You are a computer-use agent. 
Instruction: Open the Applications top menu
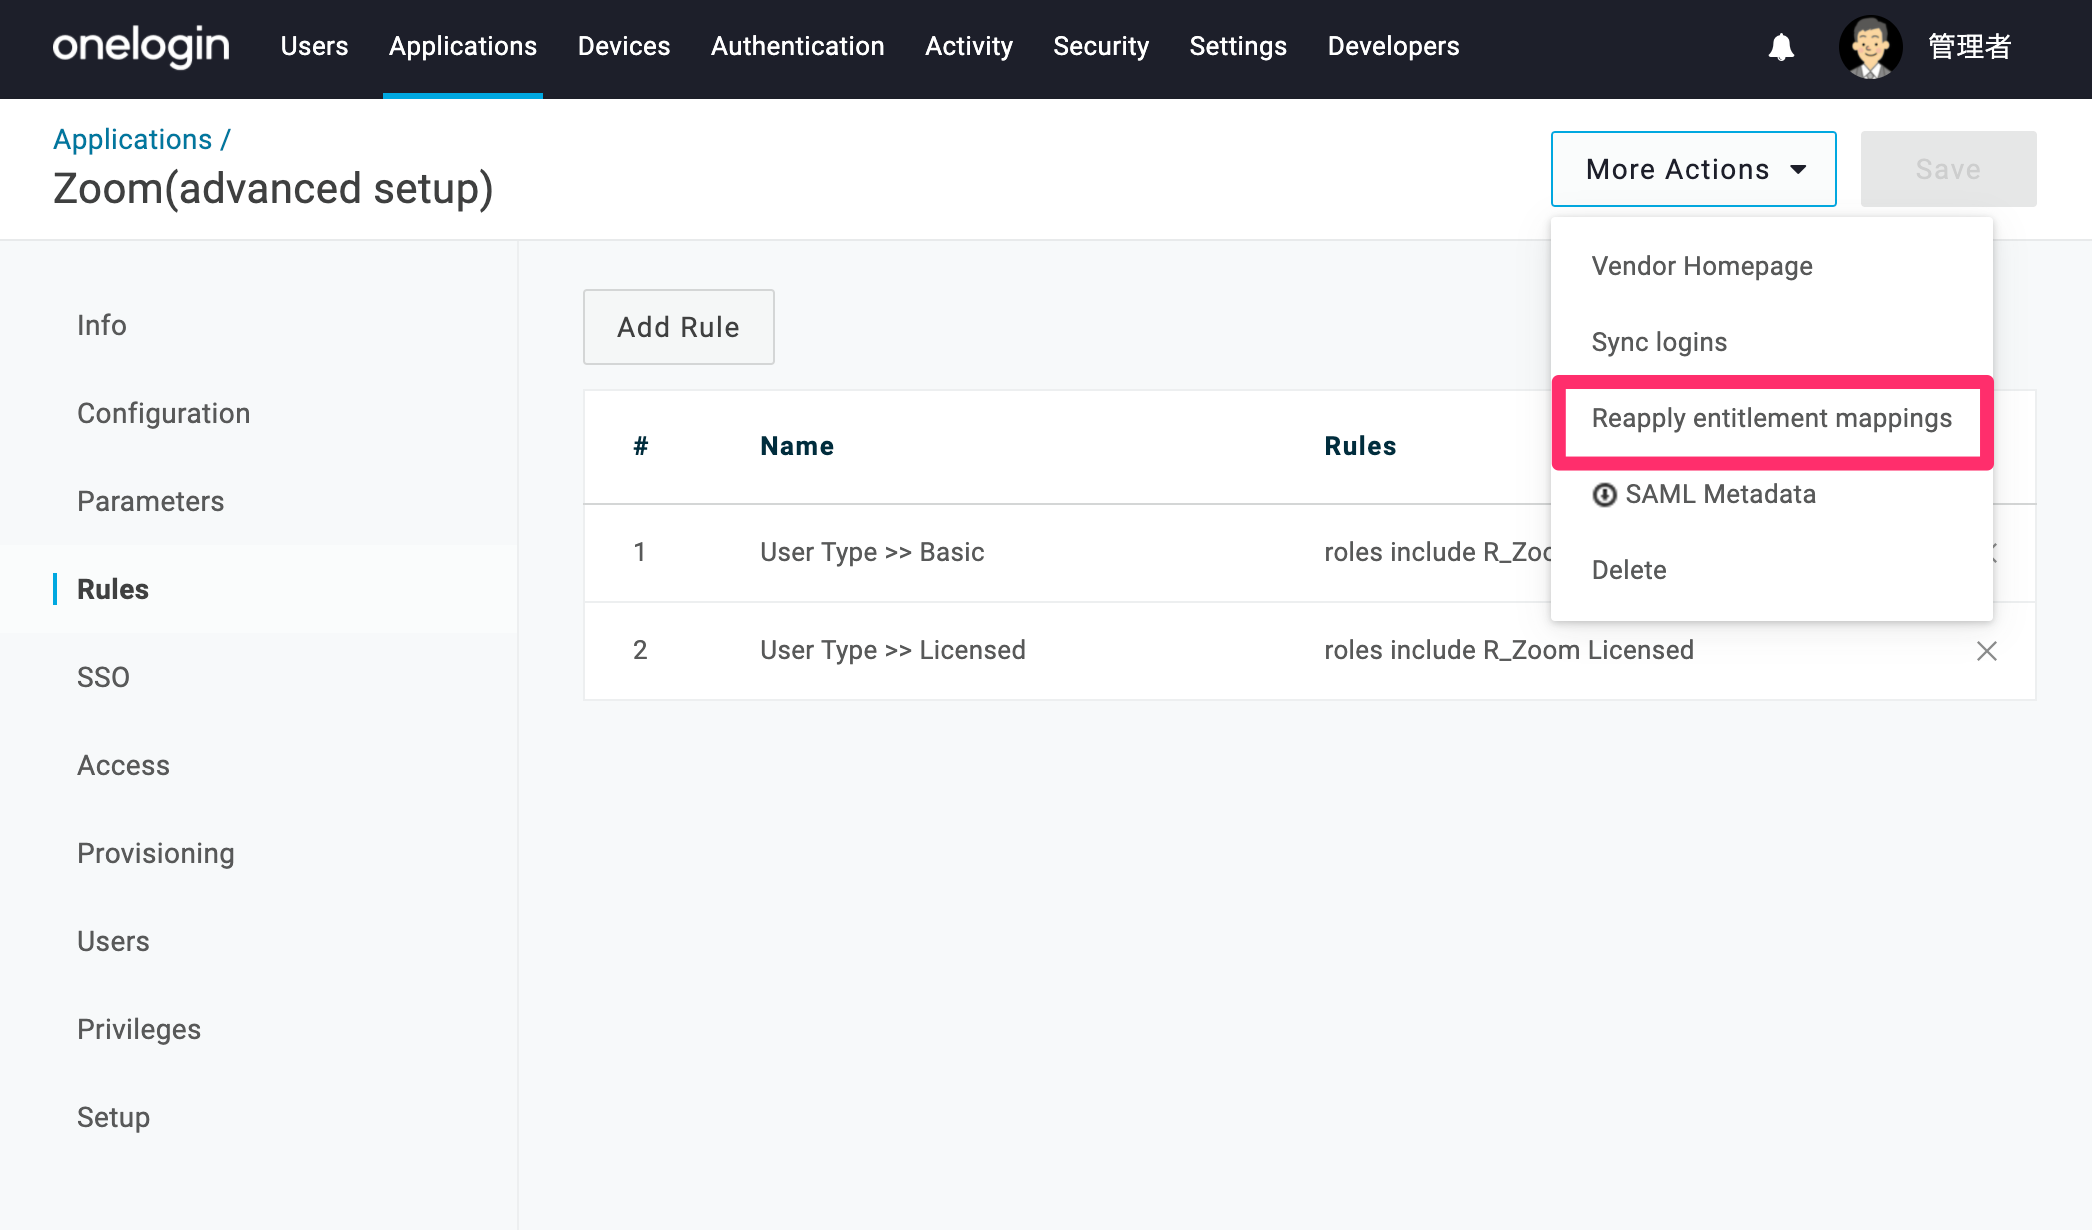[463, 46]
